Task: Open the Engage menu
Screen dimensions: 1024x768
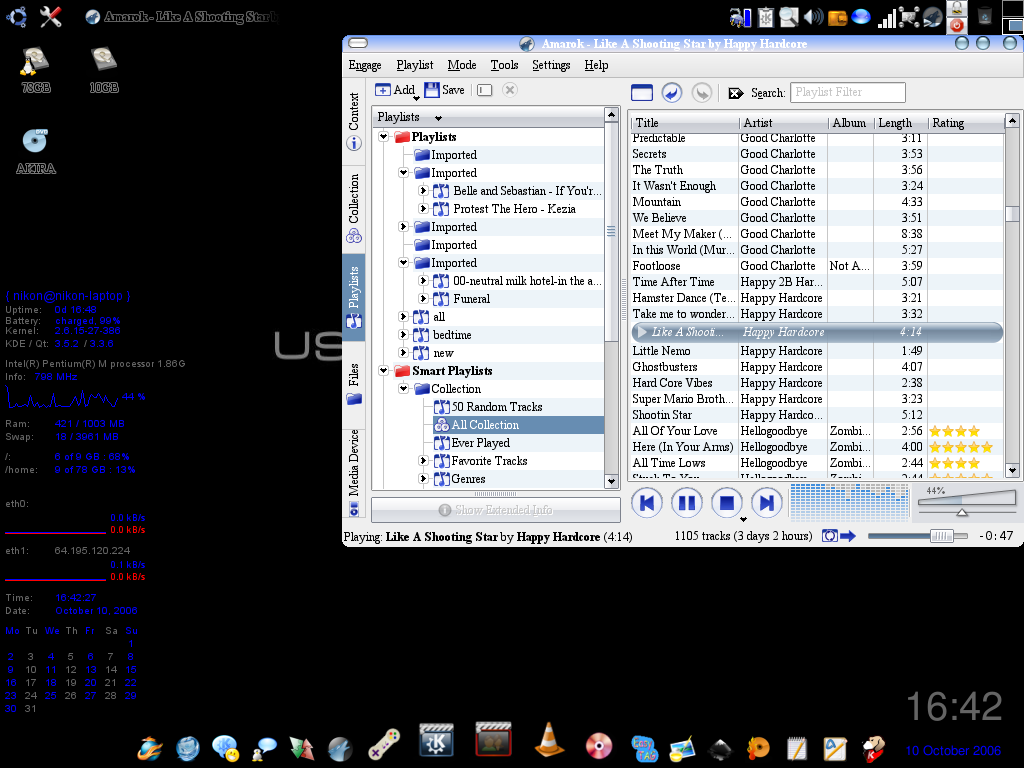Action: pyautogui.click(x=364, y=65)
